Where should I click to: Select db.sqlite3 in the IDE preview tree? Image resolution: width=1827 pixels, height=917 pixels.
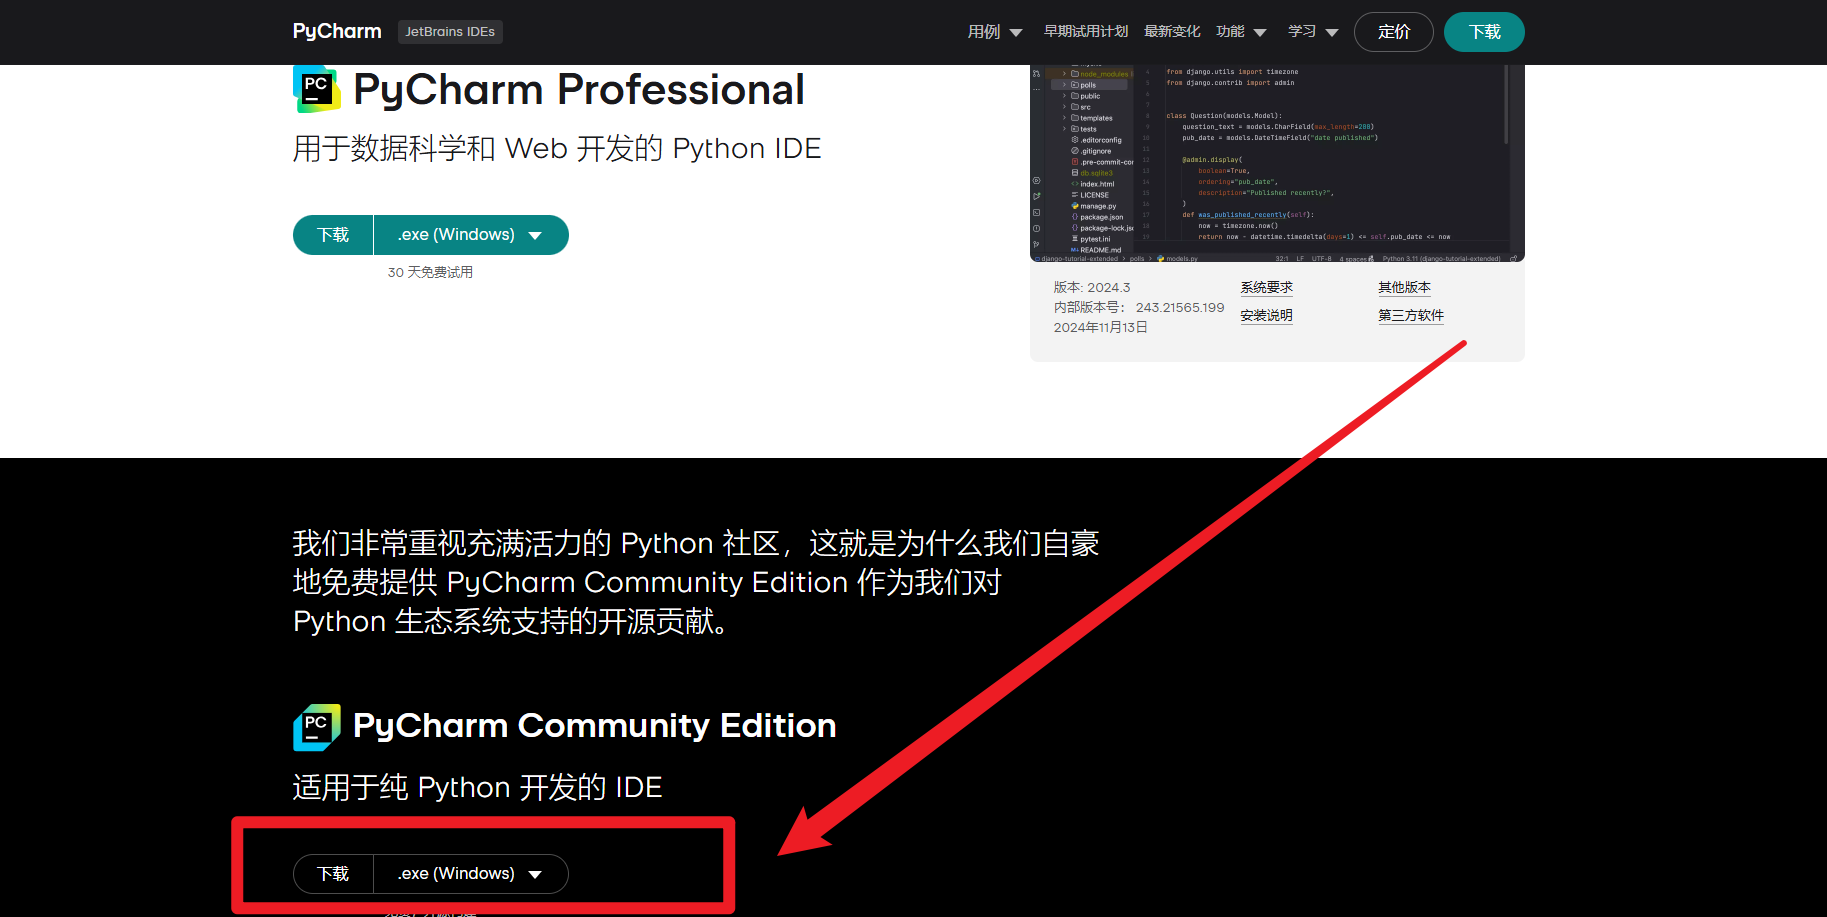click(1092, 173)
